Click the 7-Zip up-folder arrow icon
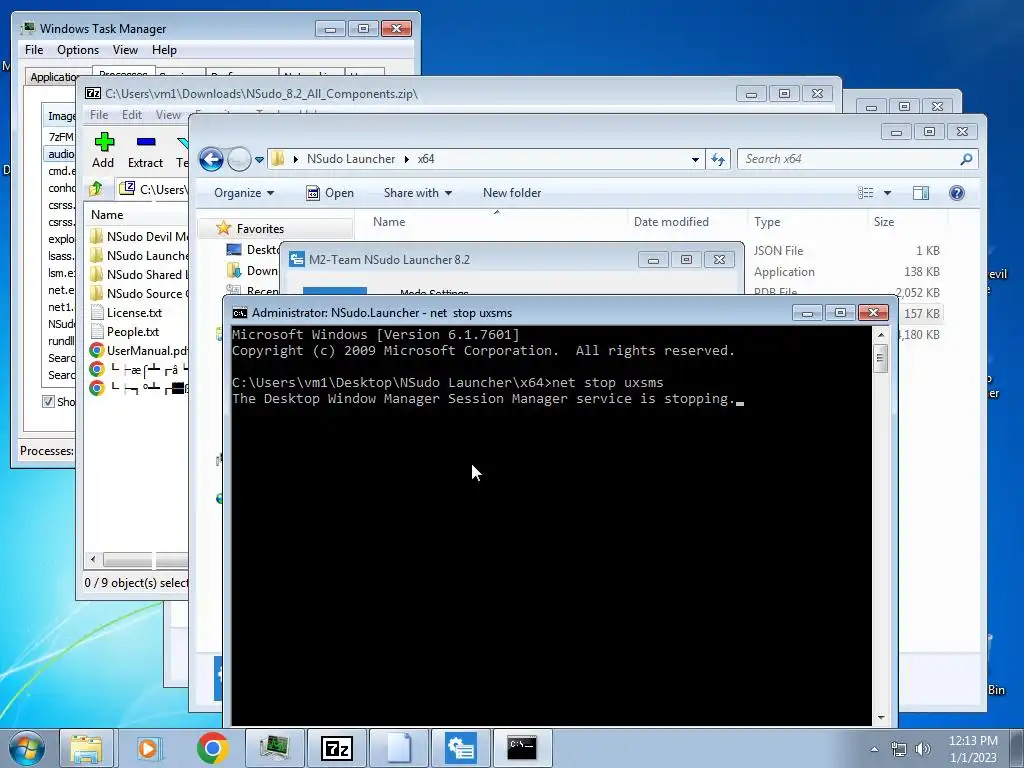Screen dimensions: 1024x768 pos(96,189)
